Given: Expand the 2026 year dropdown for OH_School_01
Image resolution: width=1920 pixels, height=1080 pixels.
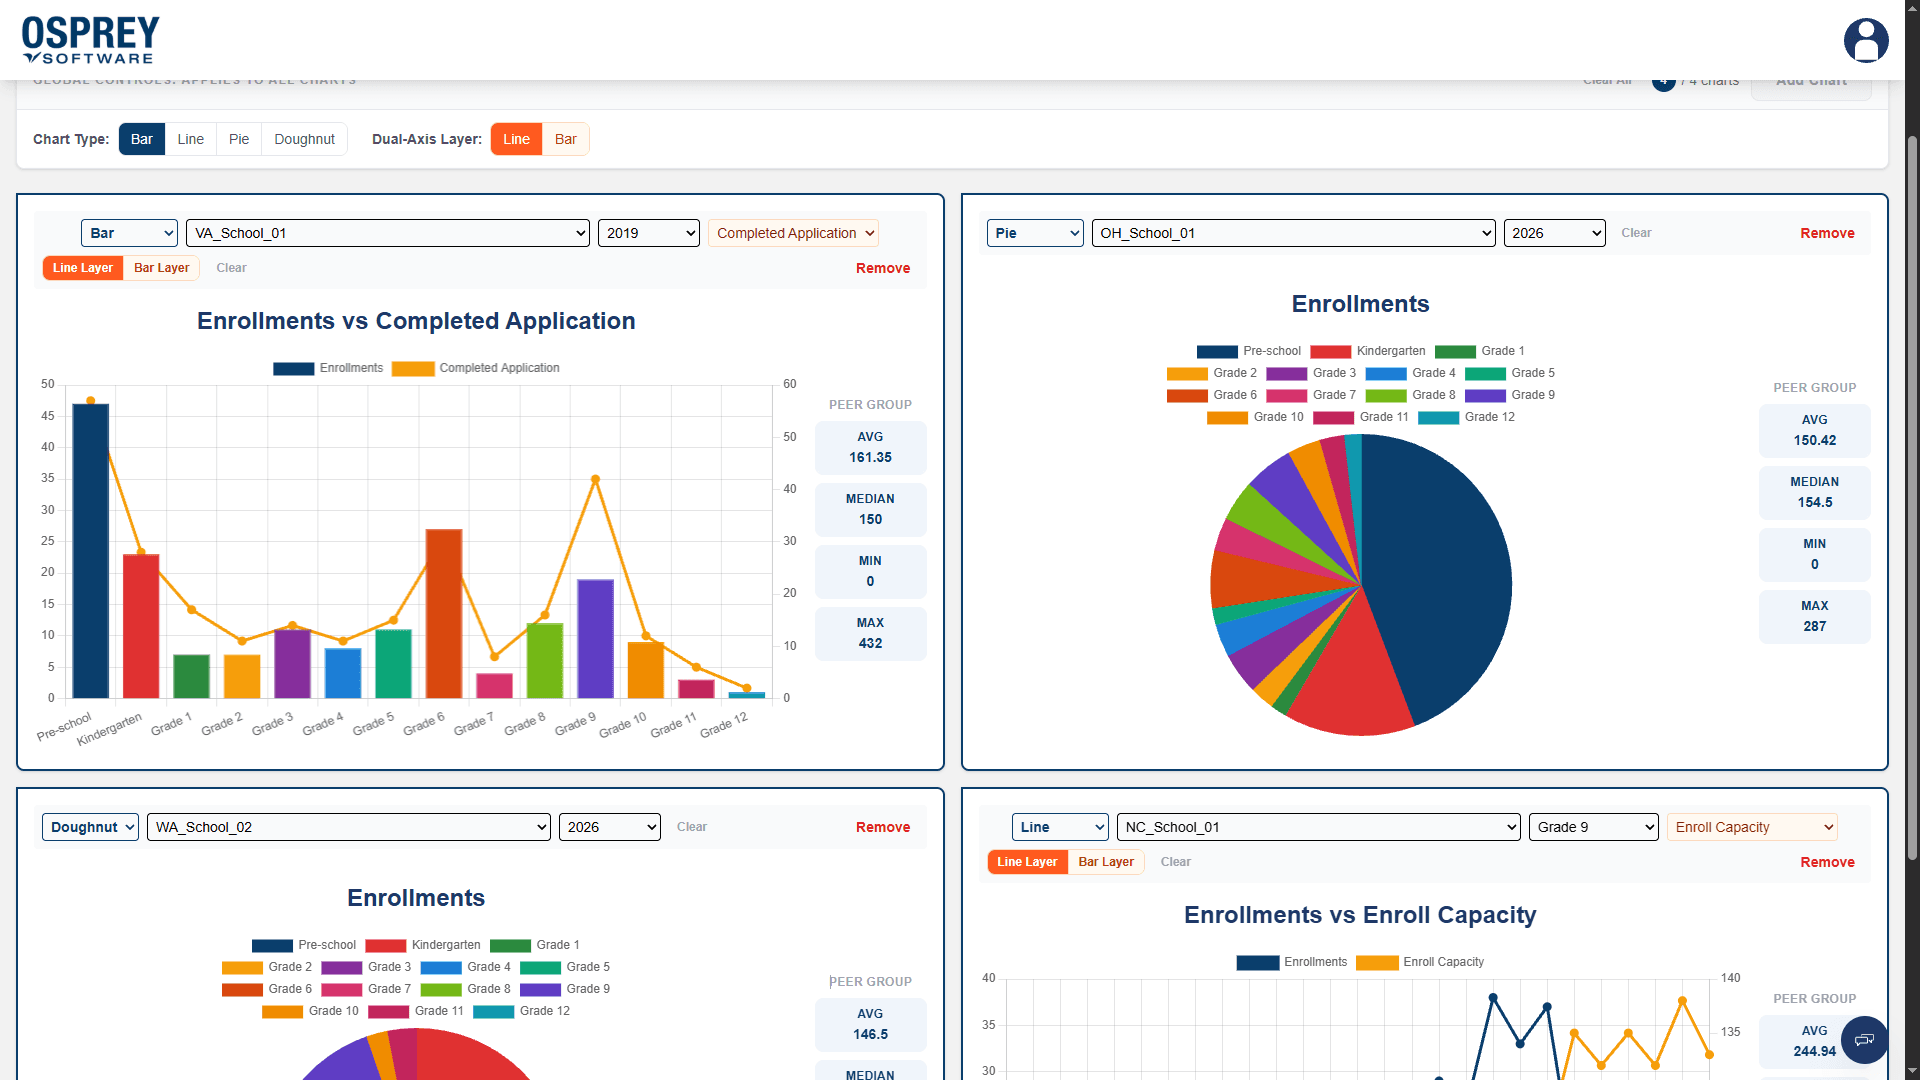Looking at the screenshot, I should pos(1554,233).
